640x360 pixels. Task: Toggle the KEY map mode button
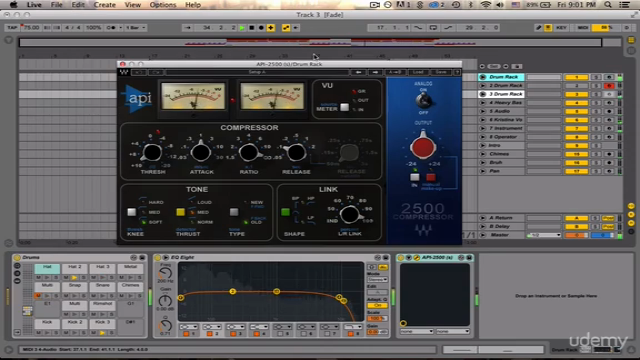click(561, 28)
